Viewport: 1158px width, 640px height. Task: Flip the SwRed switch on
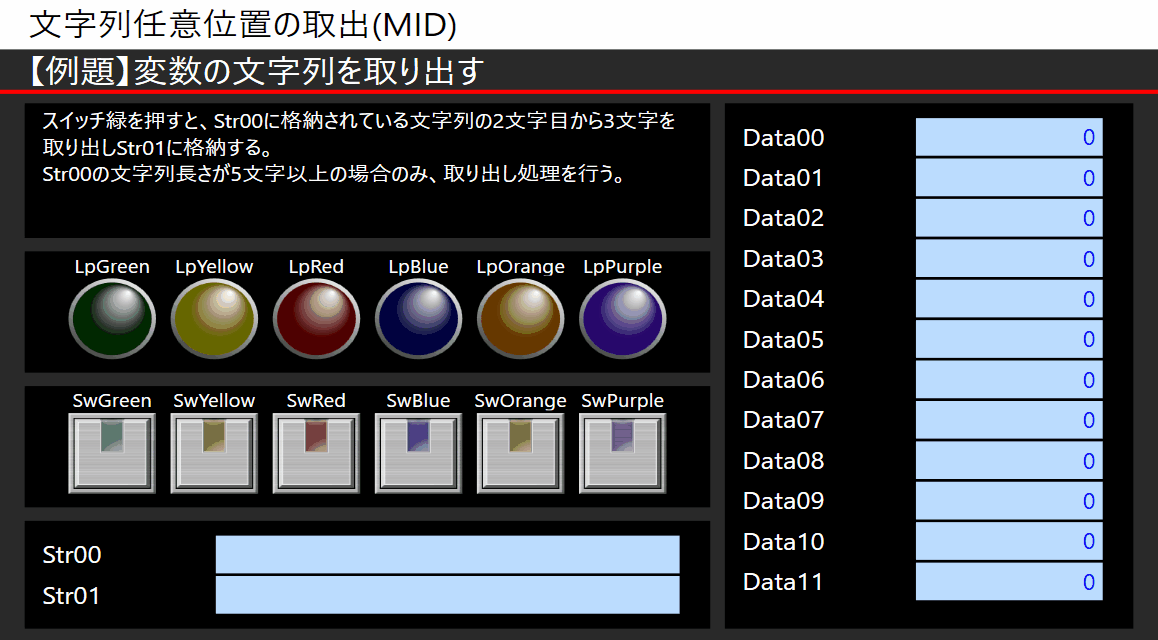point(316,451)
